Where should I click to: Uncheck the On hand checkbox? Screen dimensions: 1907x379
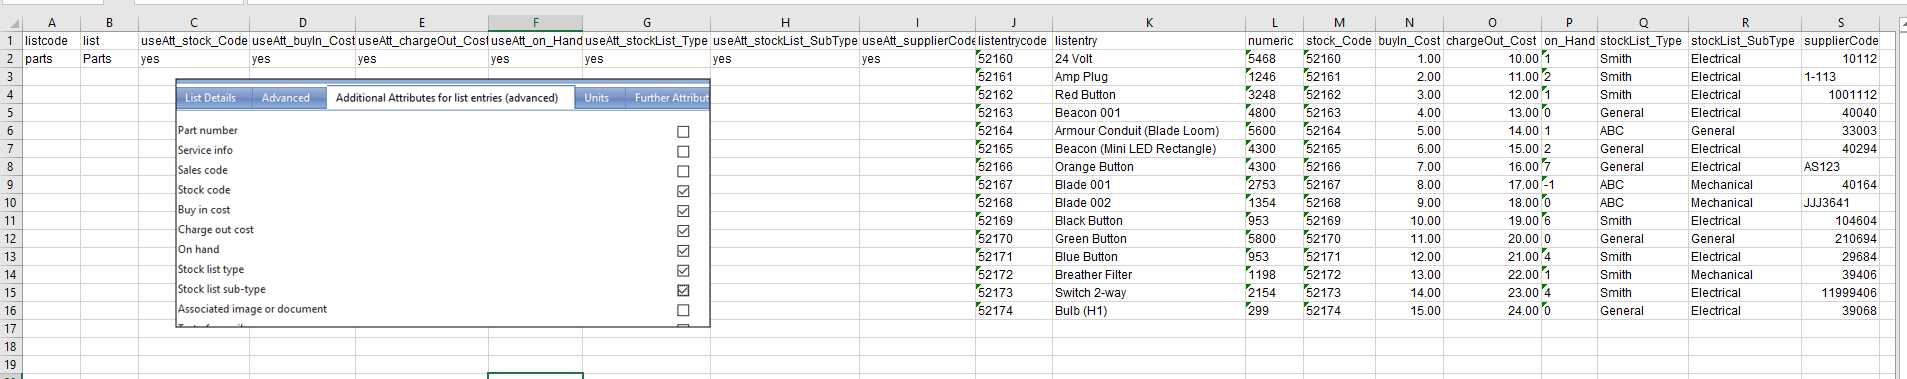point(683,250)
